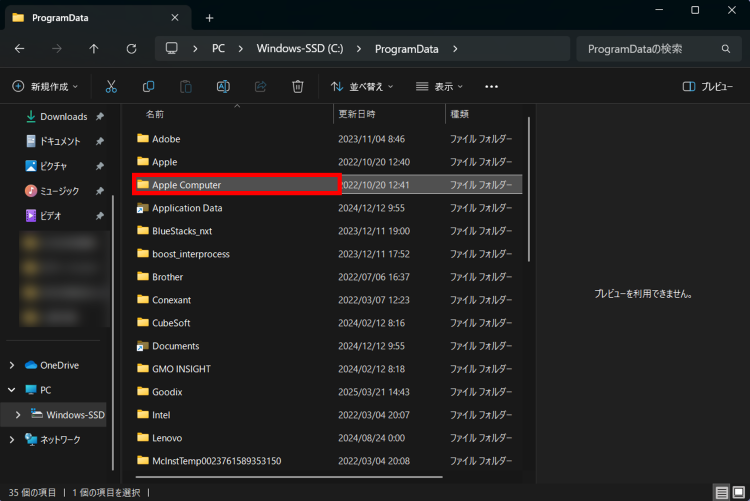Add a new Explorer tab
The height and width of the screenshot is (501, 750).
tap(210, 18)
